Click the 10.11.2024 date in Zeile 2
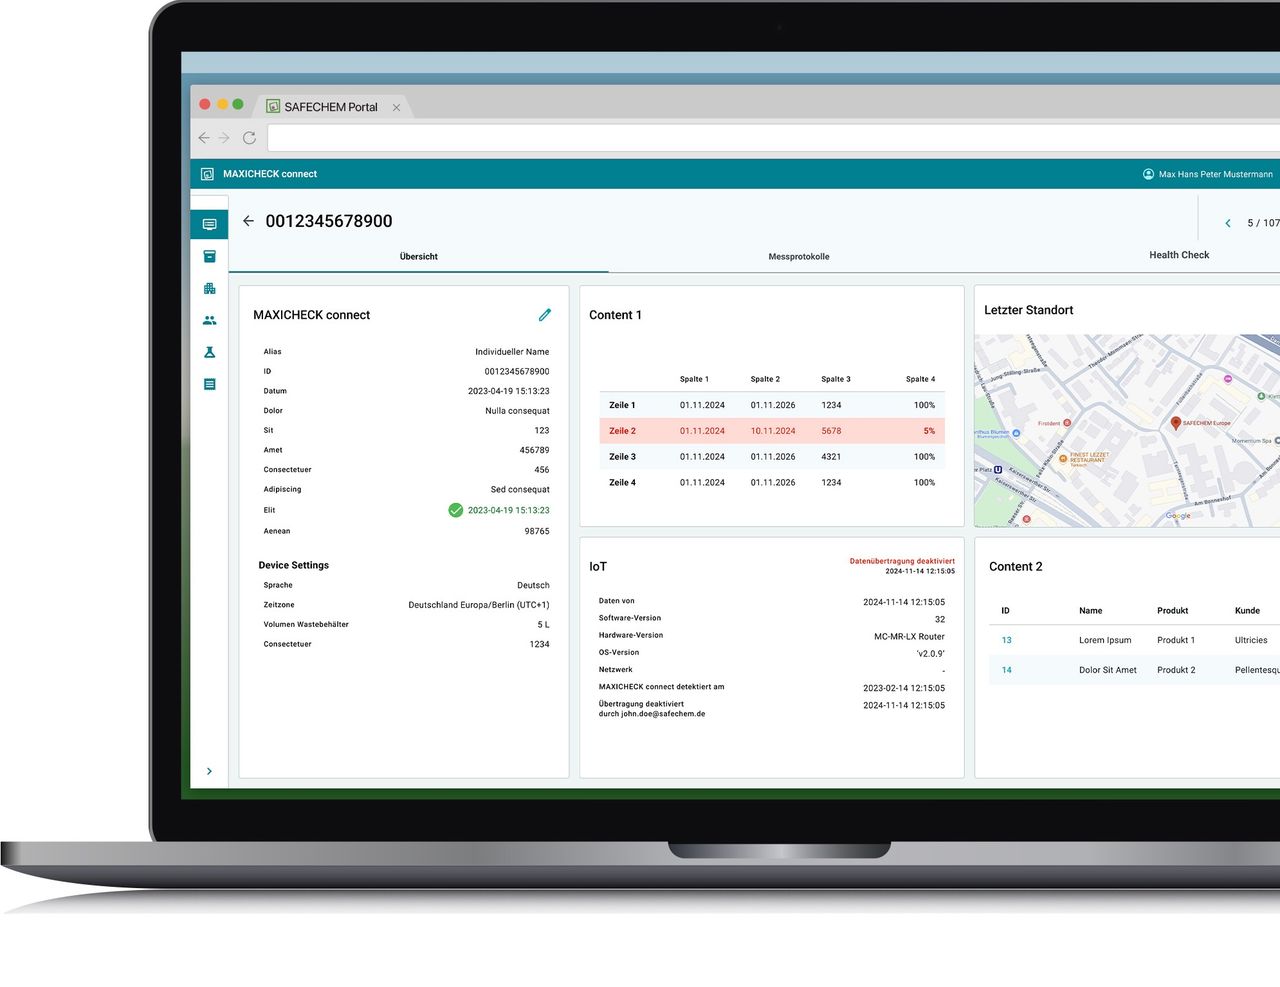Image resolution: width=1280 pixels, height=987 pixels. click(773, 431)
